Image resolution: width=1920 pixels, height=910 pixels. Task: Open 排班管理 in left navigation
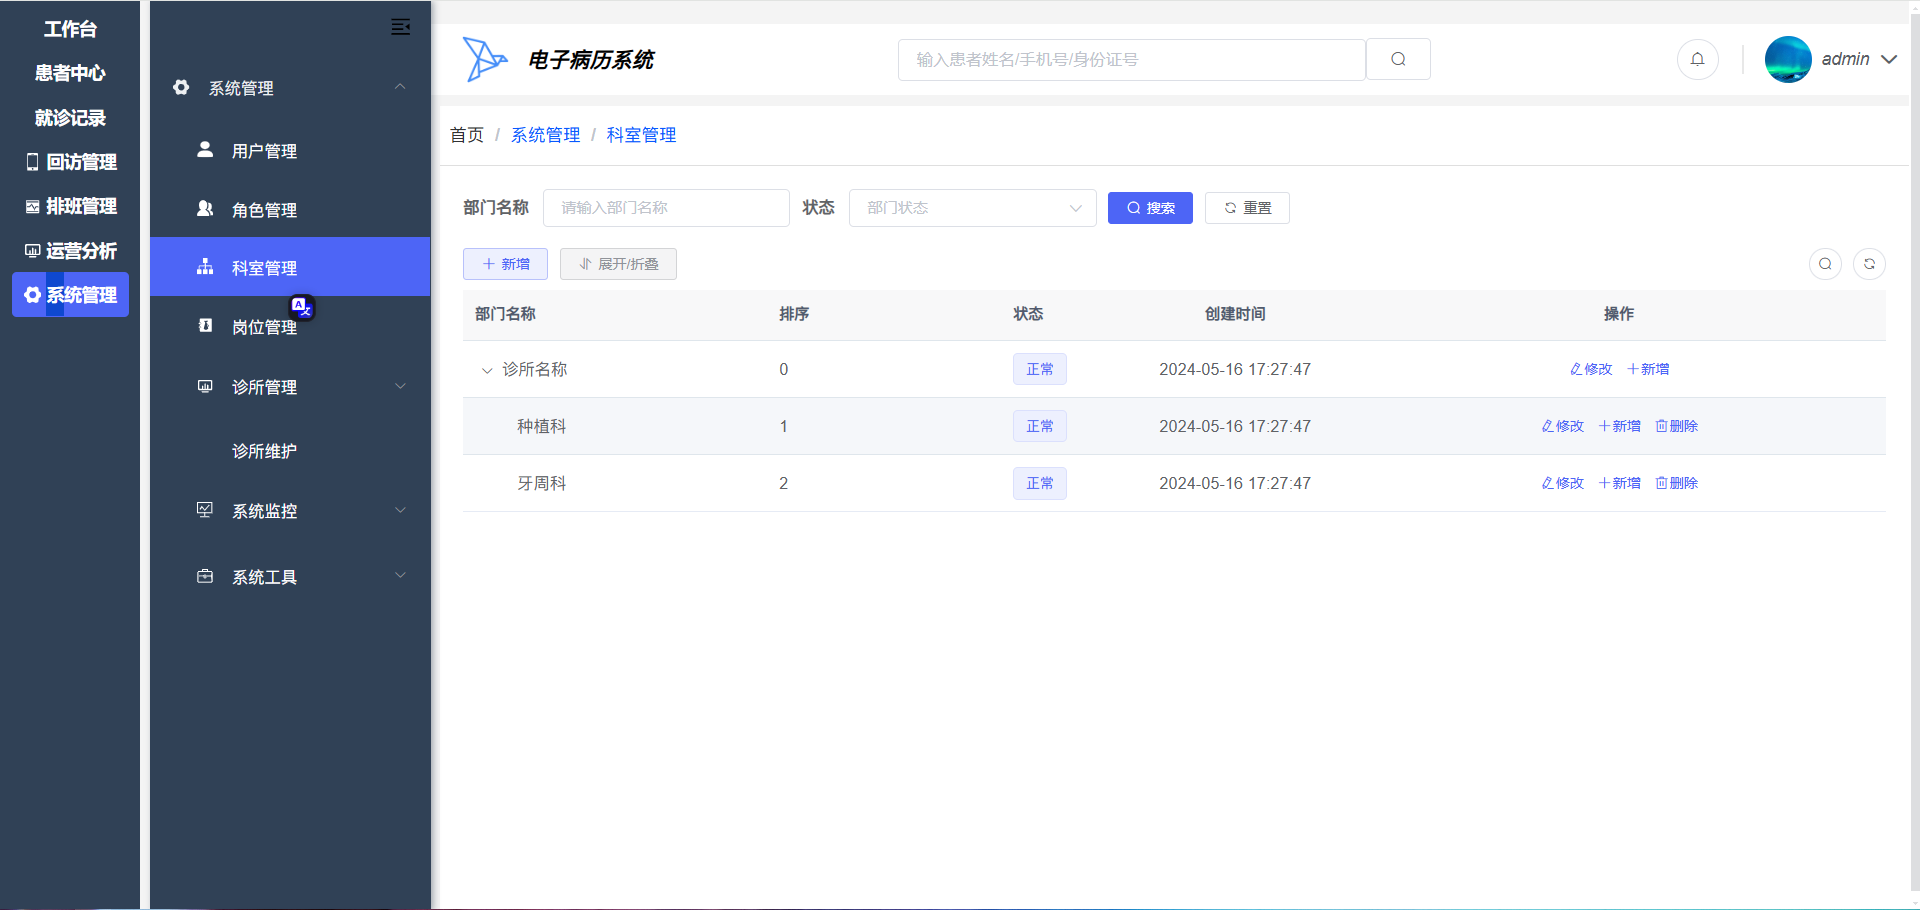click(x=70, y=206)
